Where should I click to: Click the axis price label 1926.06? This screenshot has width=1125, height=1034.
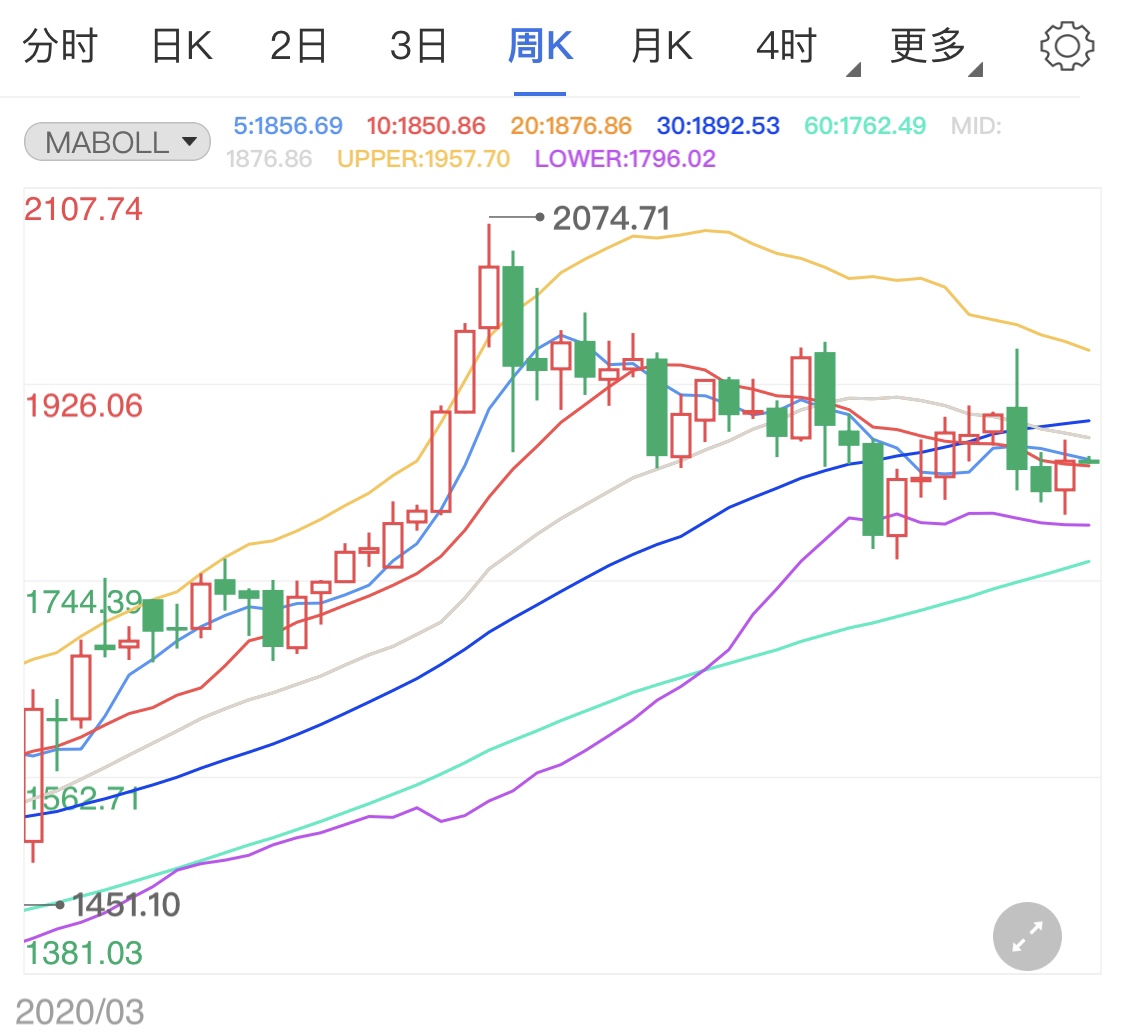point(84,405)
